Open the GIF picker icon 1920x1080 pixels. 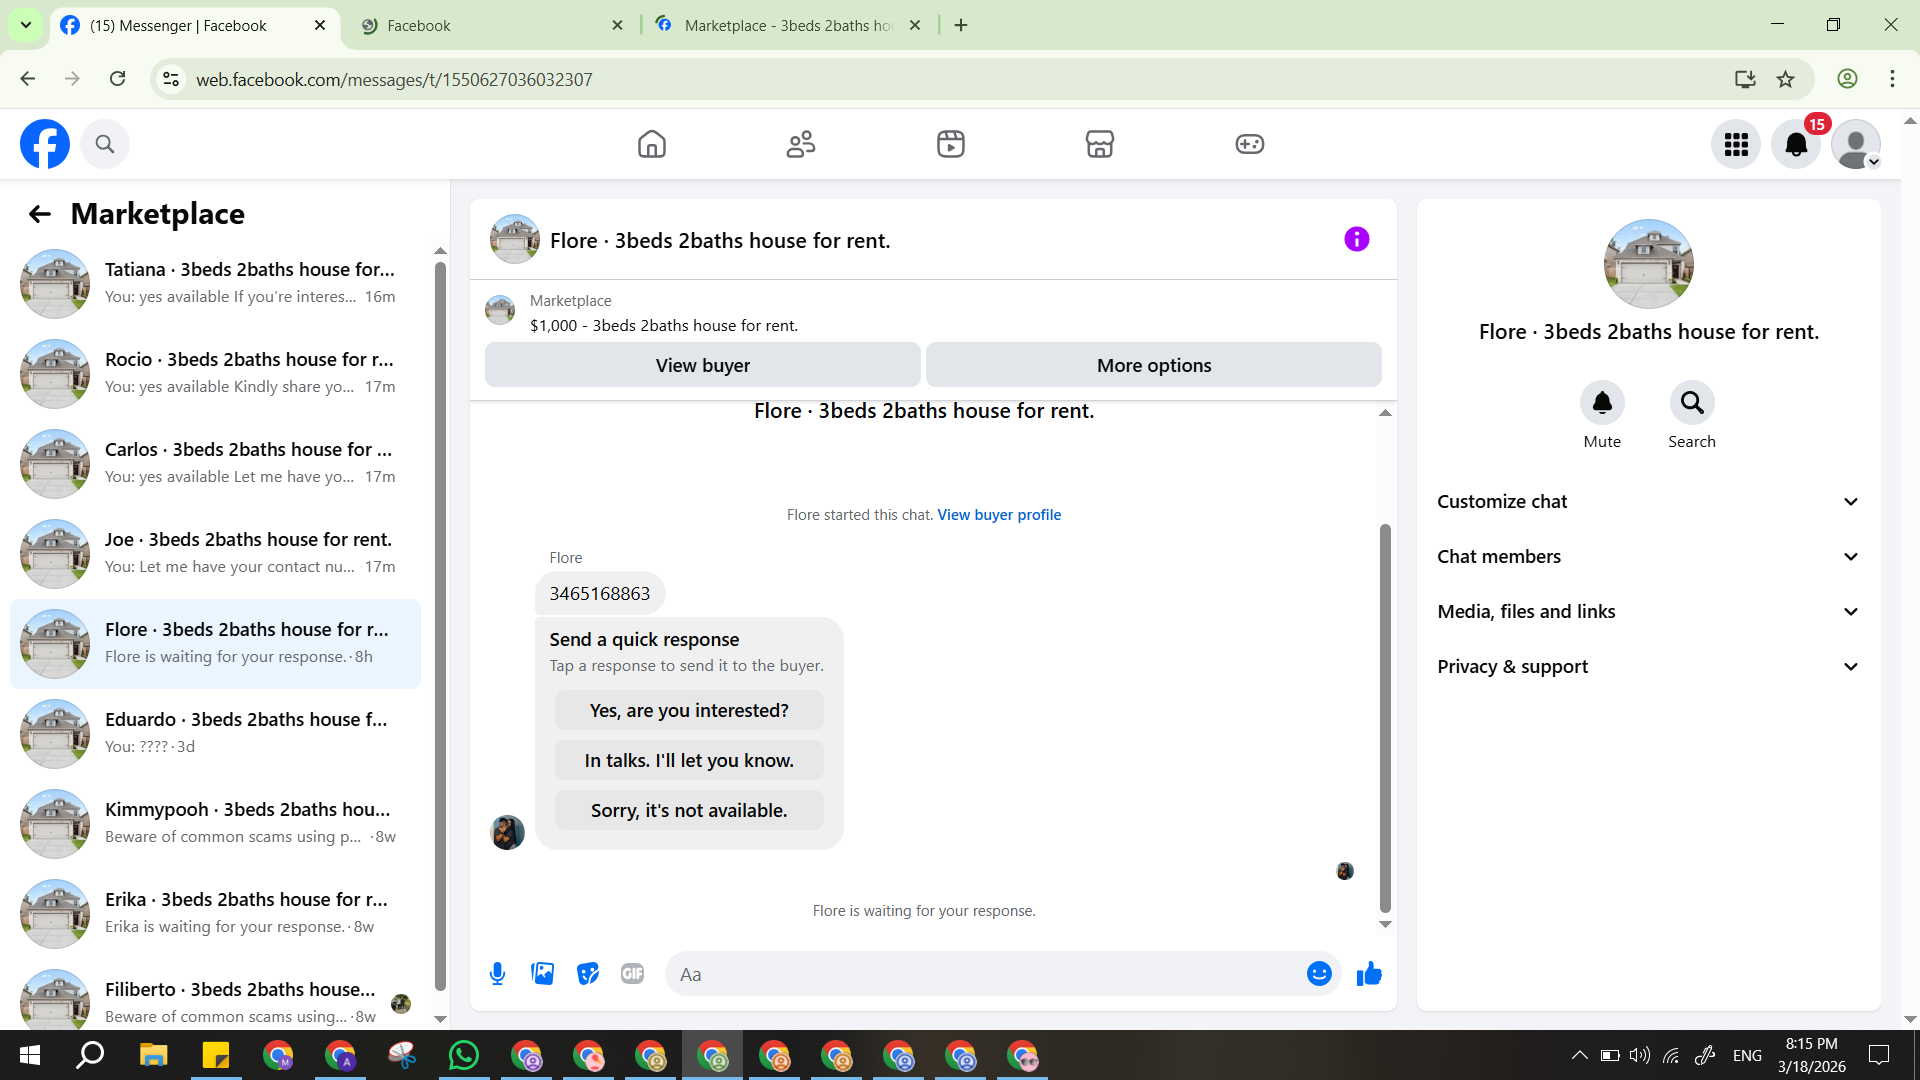632,974
